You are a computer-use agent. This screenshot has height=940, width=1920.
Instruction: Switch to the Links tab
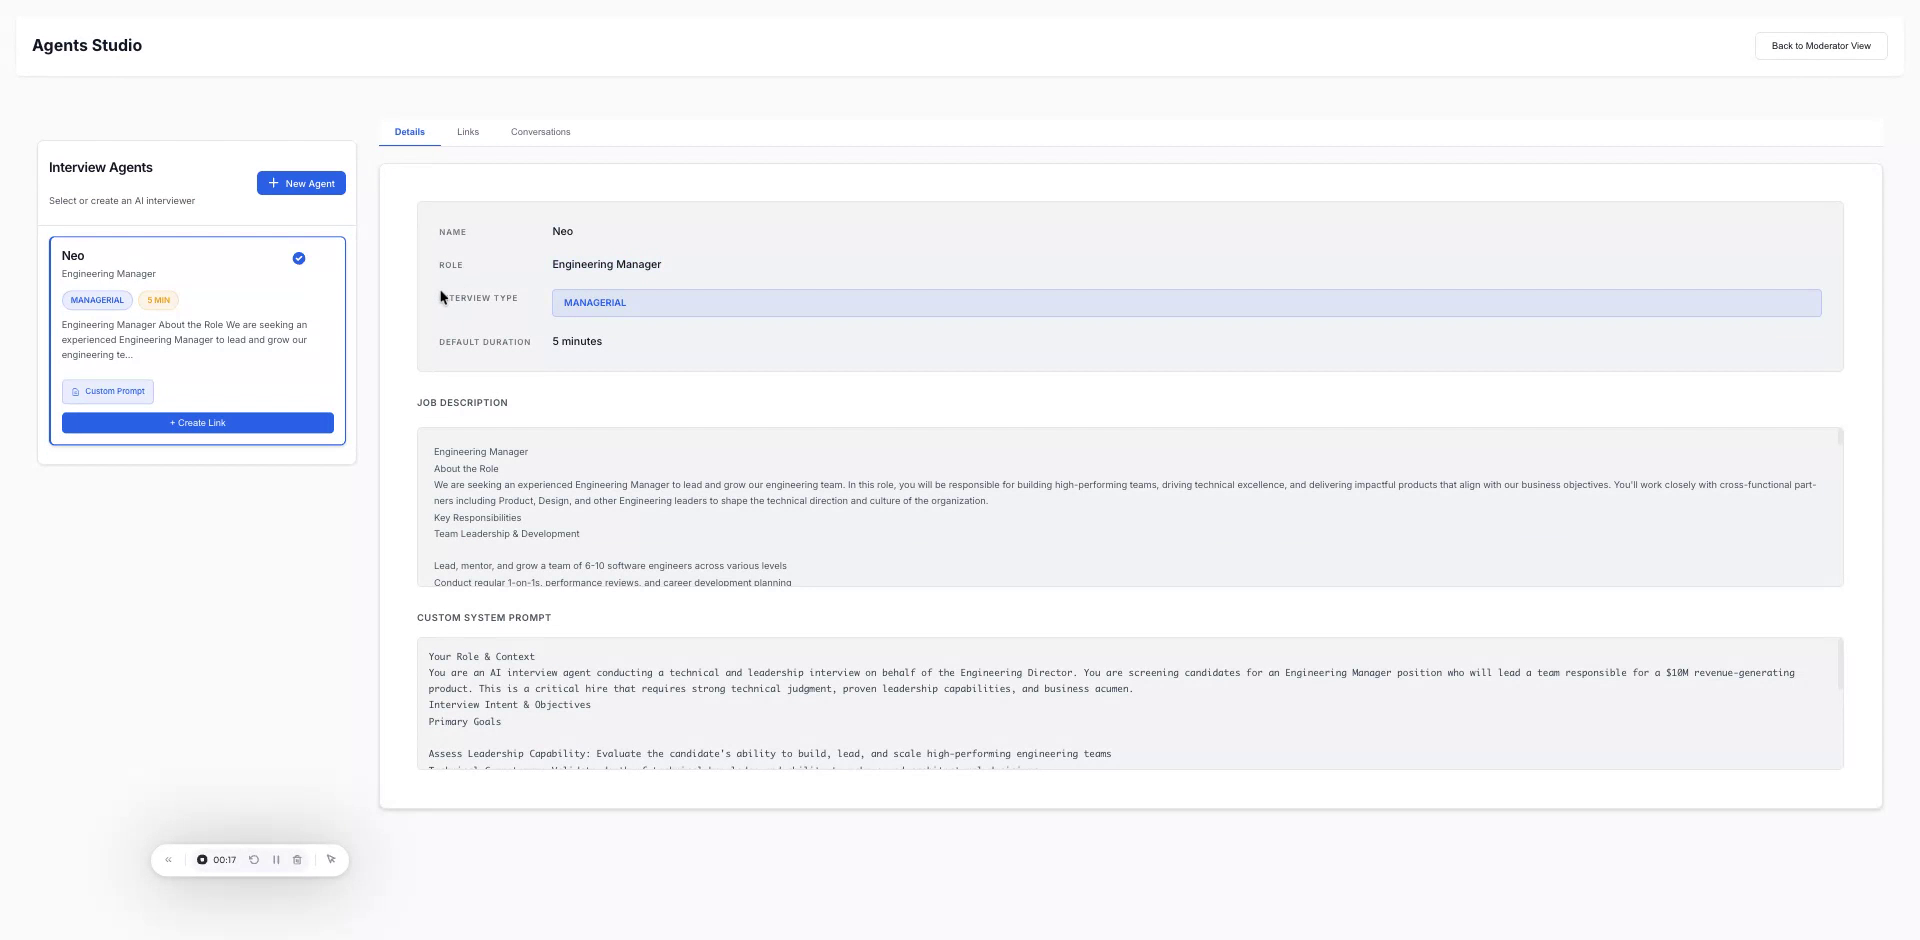(467, 131)
